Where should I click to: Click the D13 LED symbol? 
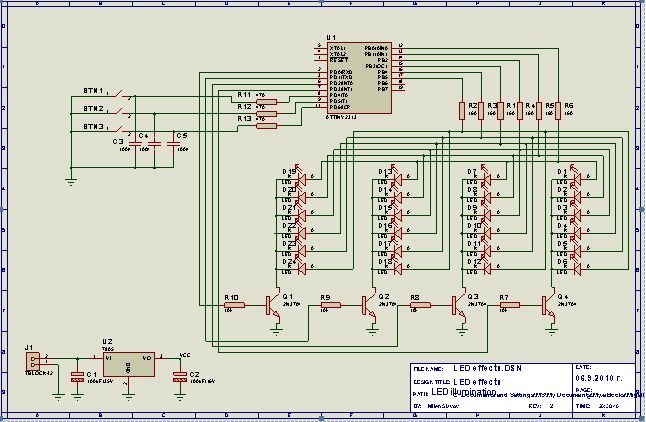pyautogui.click(x=397, y=178)
